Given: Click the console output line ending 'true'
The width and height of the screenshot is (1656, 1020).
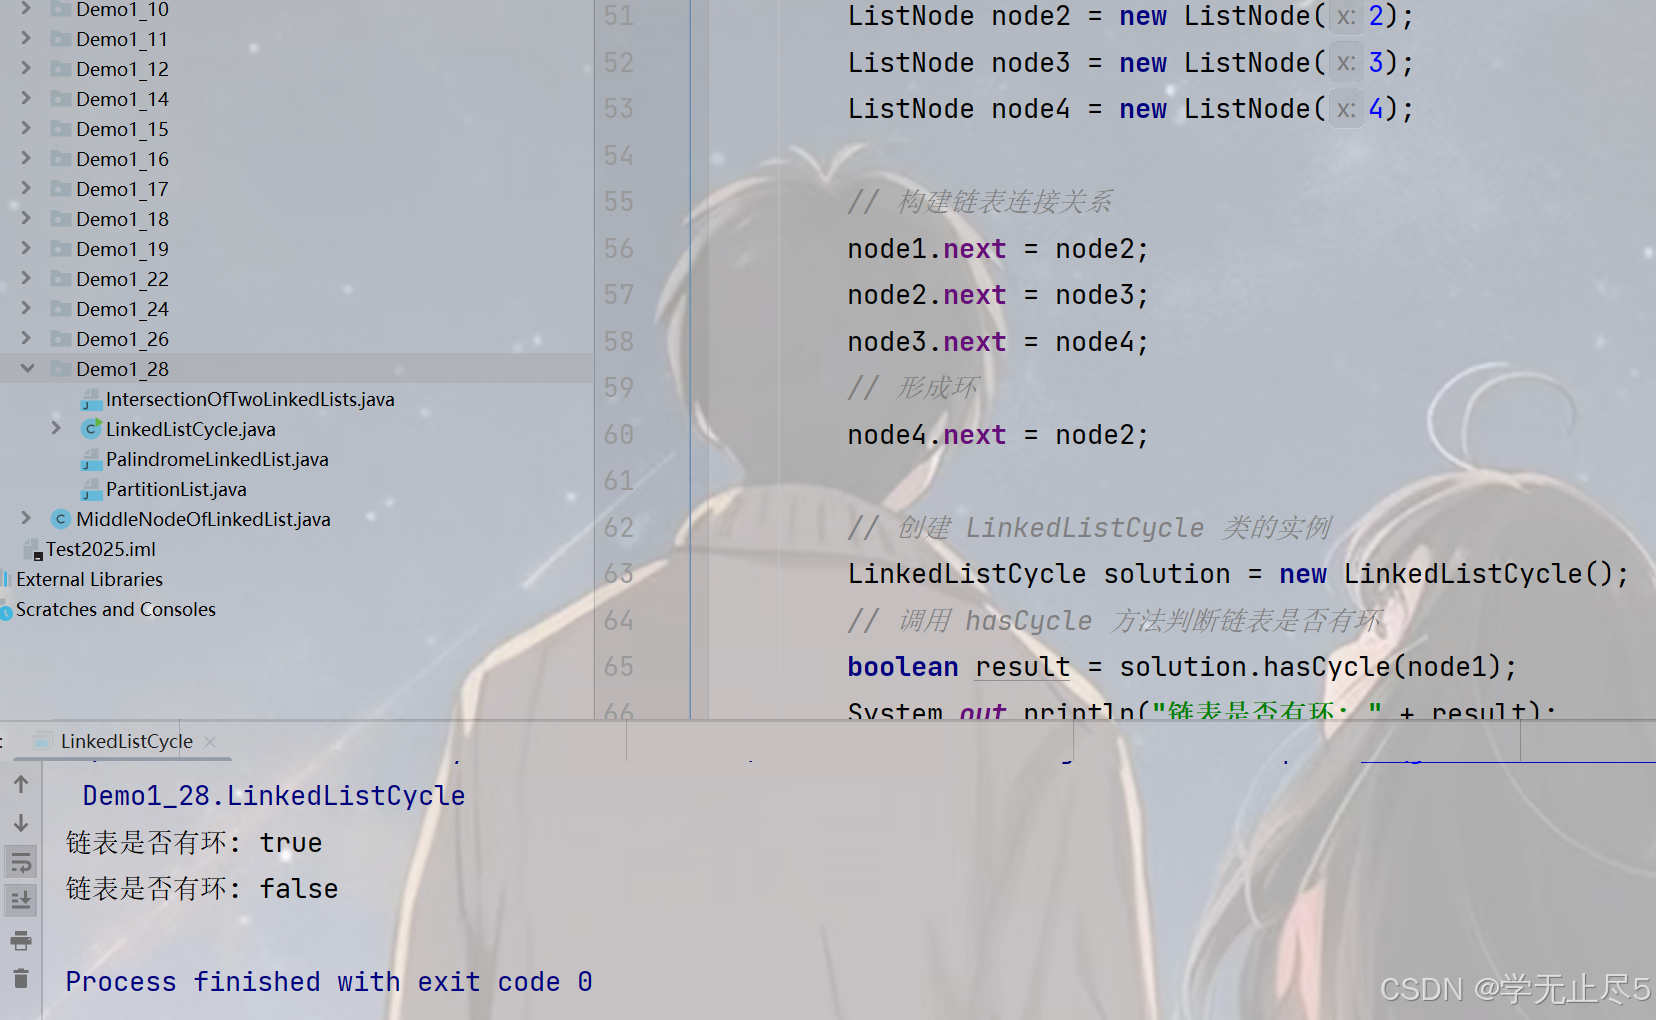Looking at the screenshot, I should click(x=194, y=843).
